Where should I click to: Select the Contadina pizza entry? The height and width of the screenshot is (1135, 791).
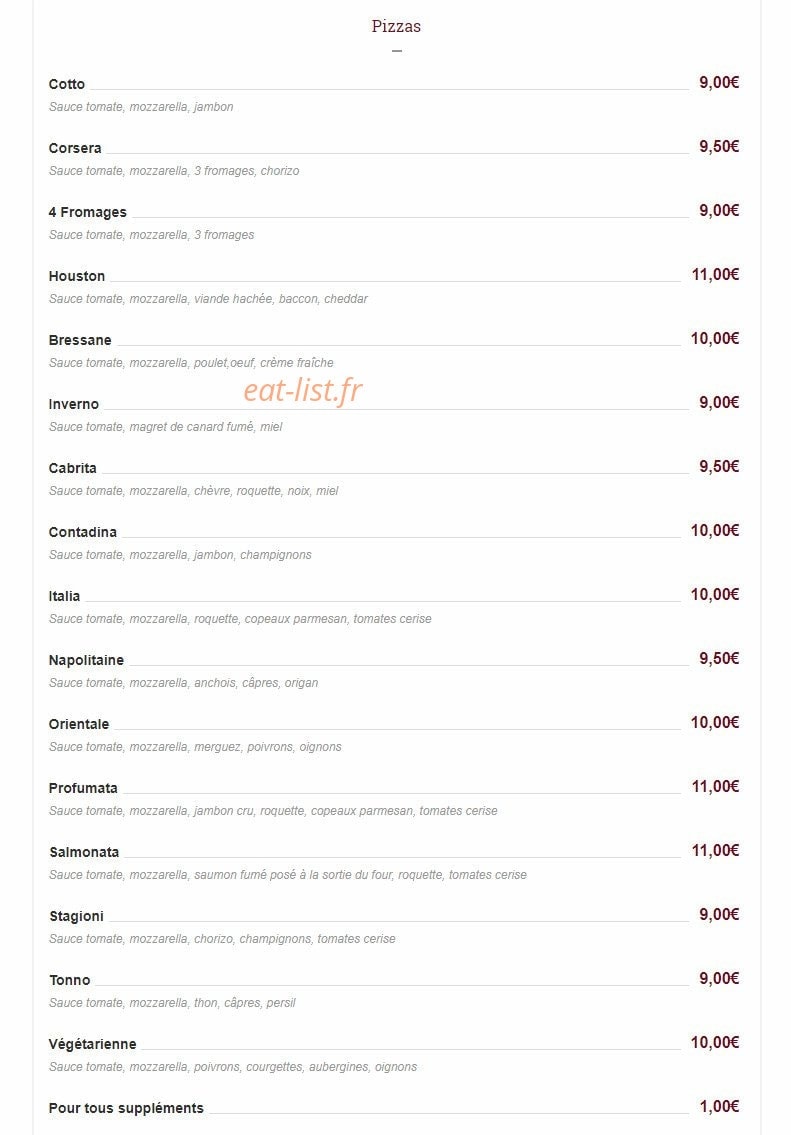click(x=83, y=532)
